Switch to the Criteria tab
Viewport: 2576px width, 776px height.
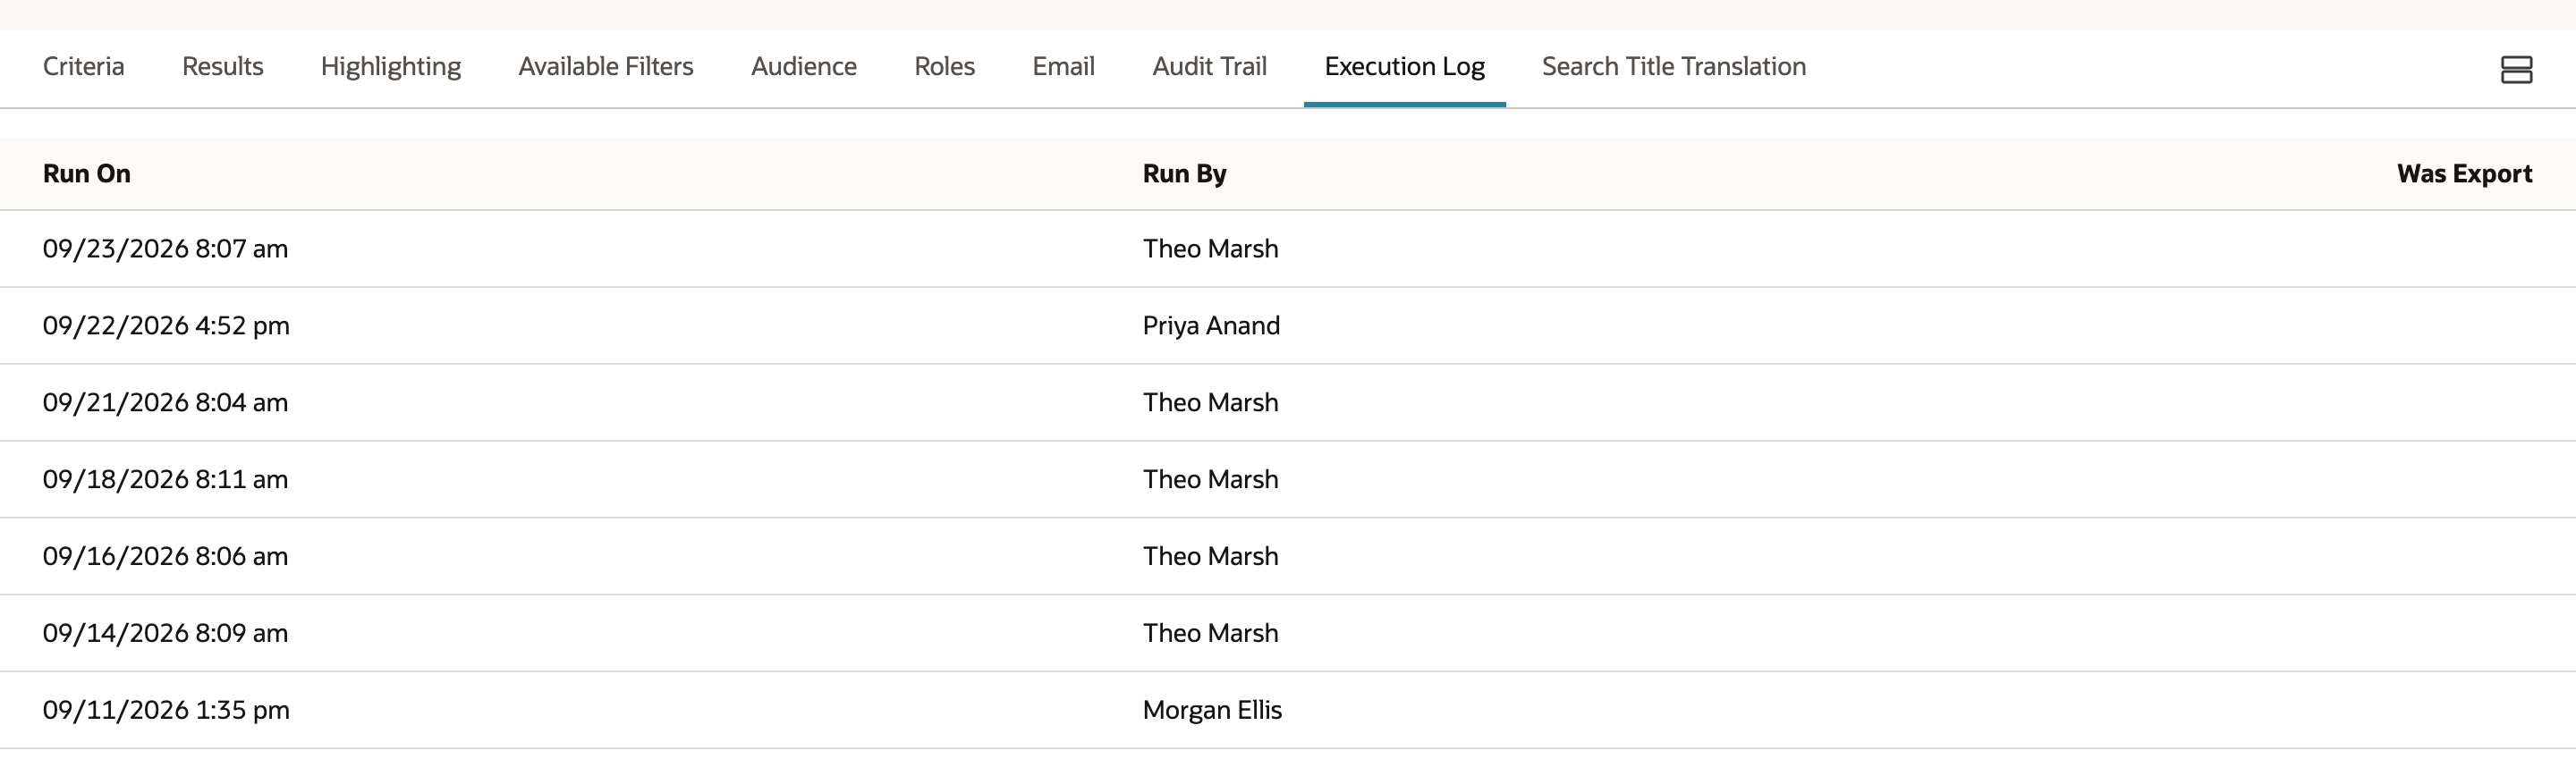(x=84, y=66)
